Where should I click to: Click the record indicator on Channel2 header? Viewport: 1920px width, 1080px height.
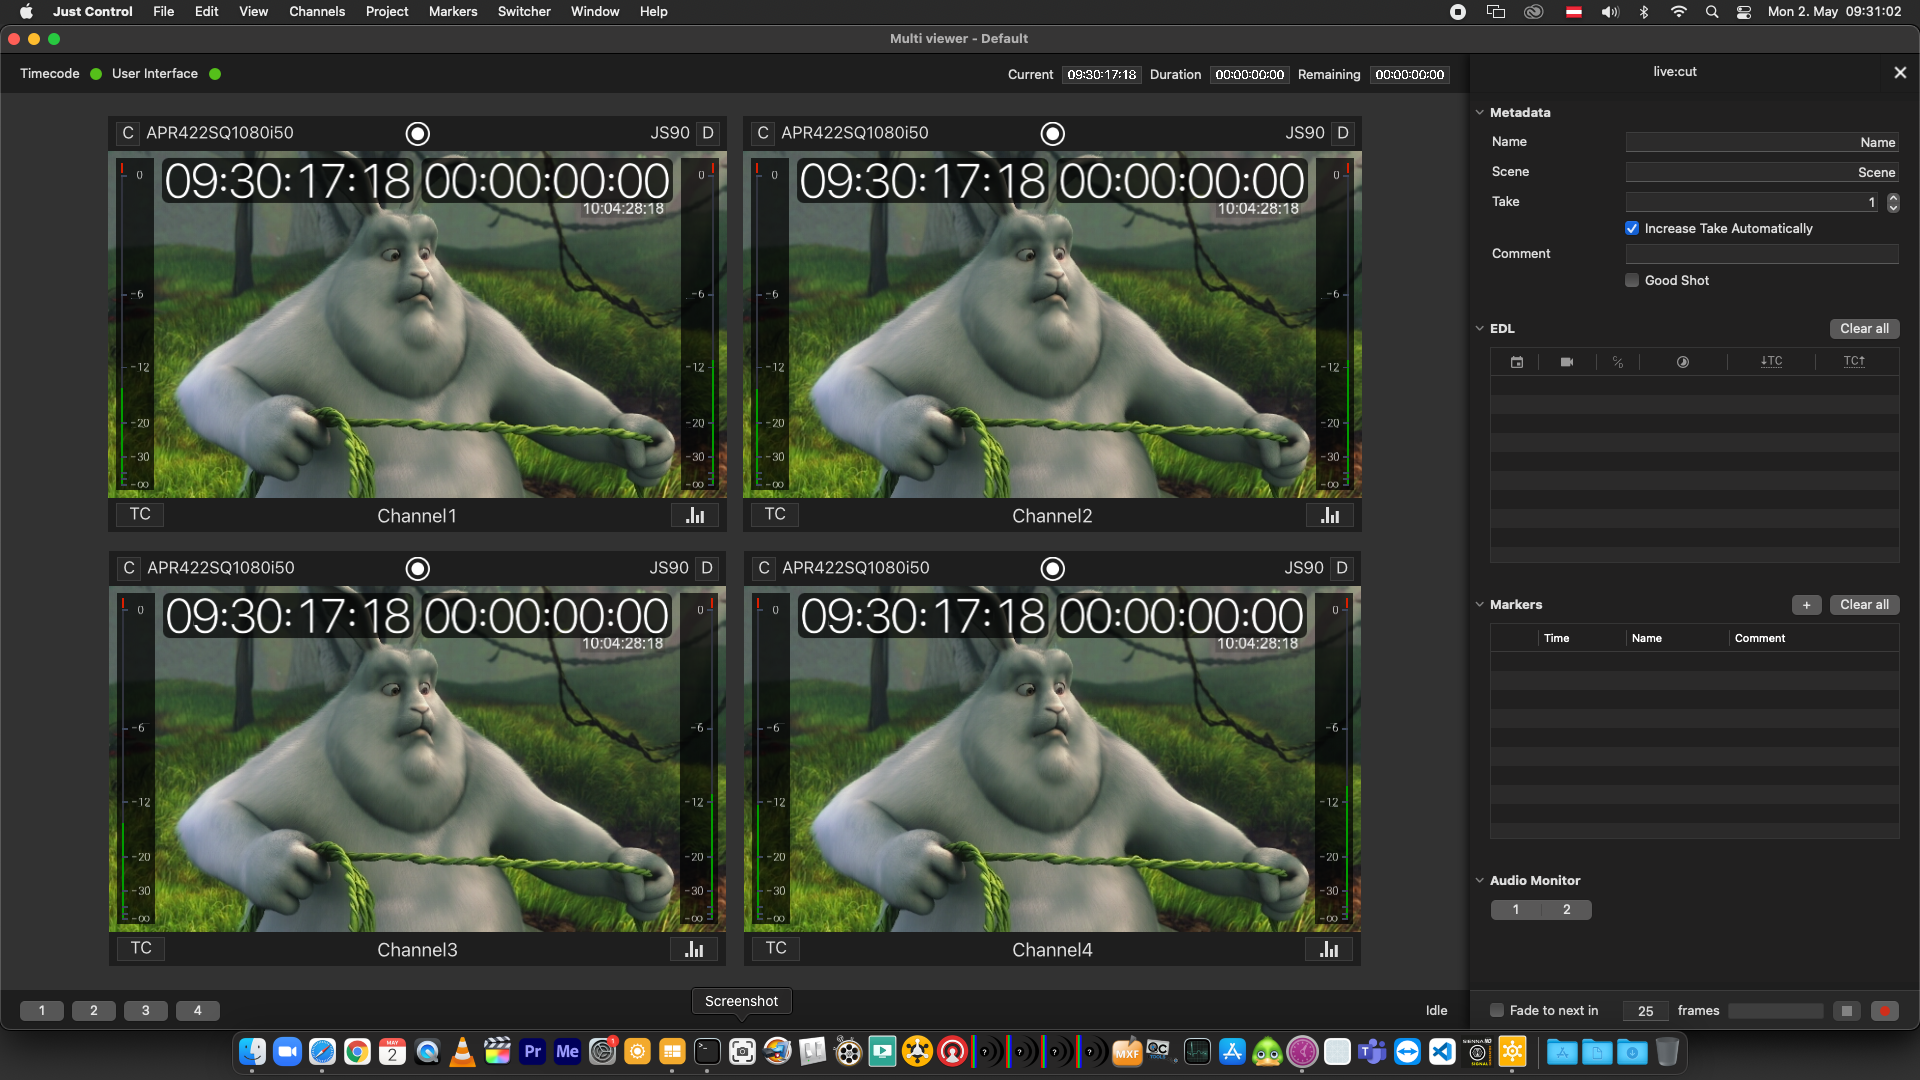click(x=1052, y=133)
